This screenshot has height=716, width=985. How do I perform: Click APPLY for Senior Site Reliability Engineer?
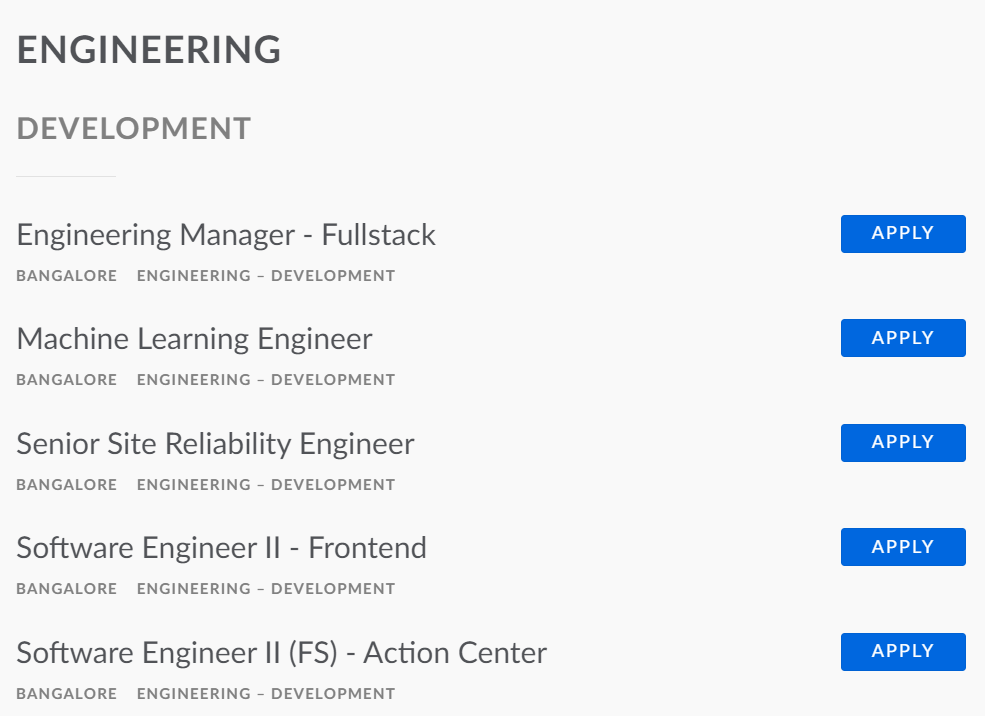point(902,442)
